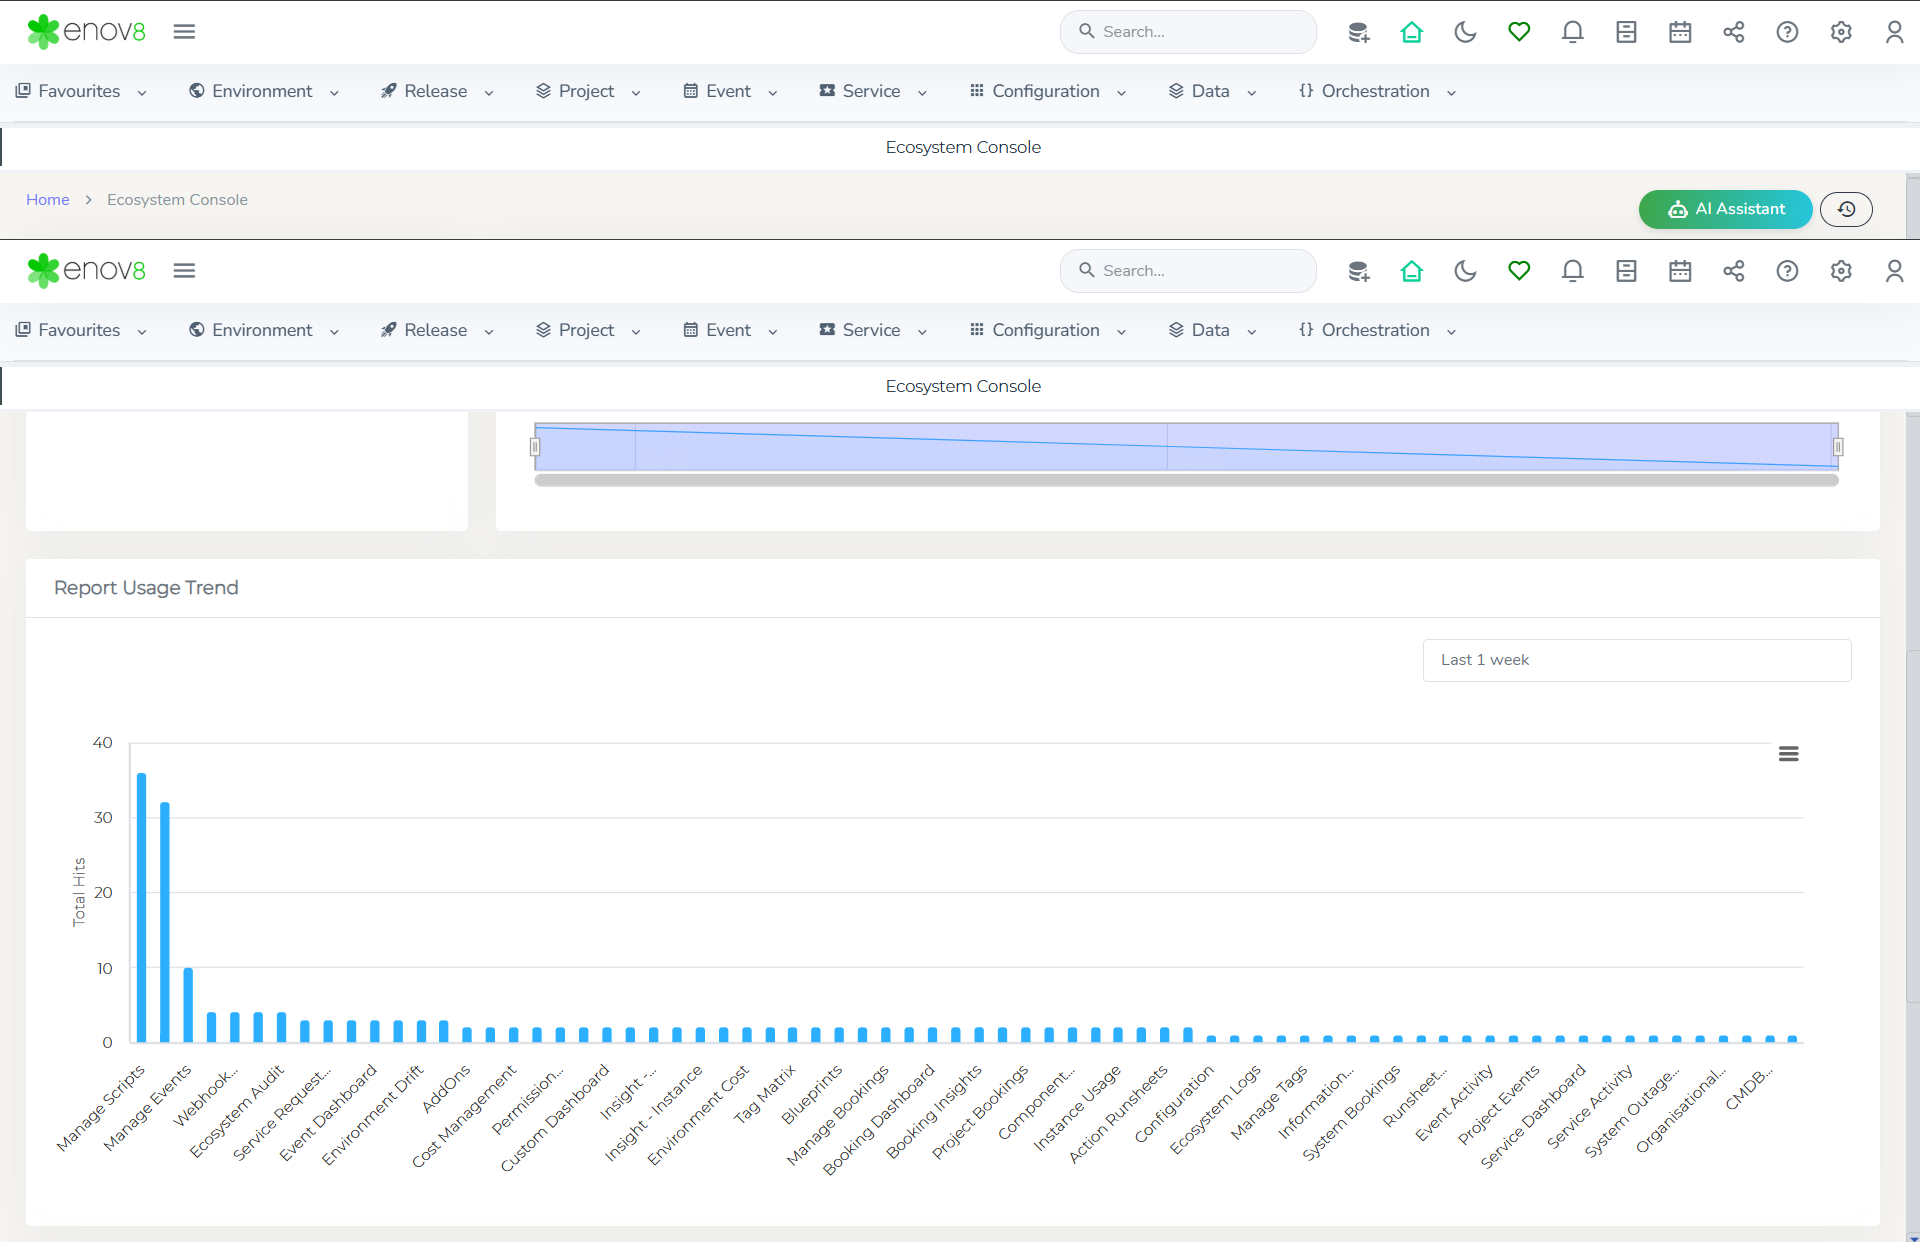Open help question mark icon in lower header

click(x=1787, y=271)
